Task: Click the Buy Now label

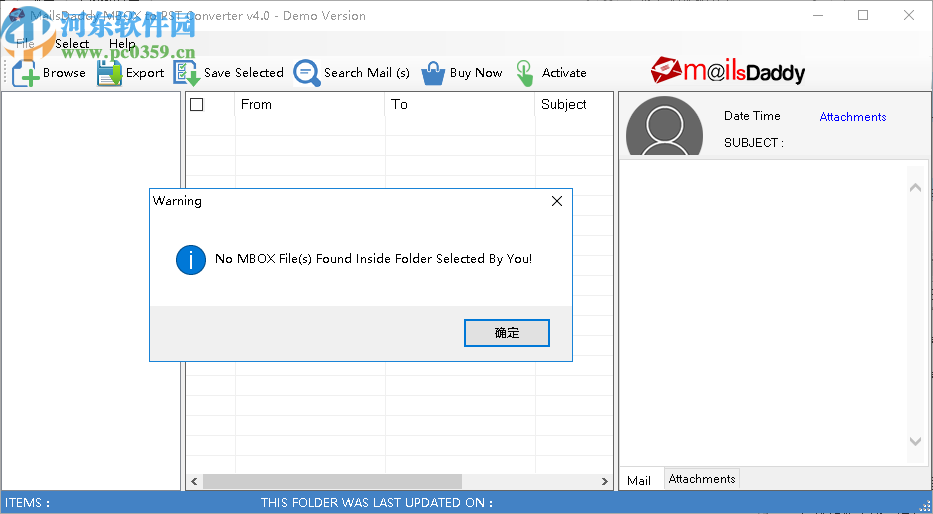Action: point(476,73)
